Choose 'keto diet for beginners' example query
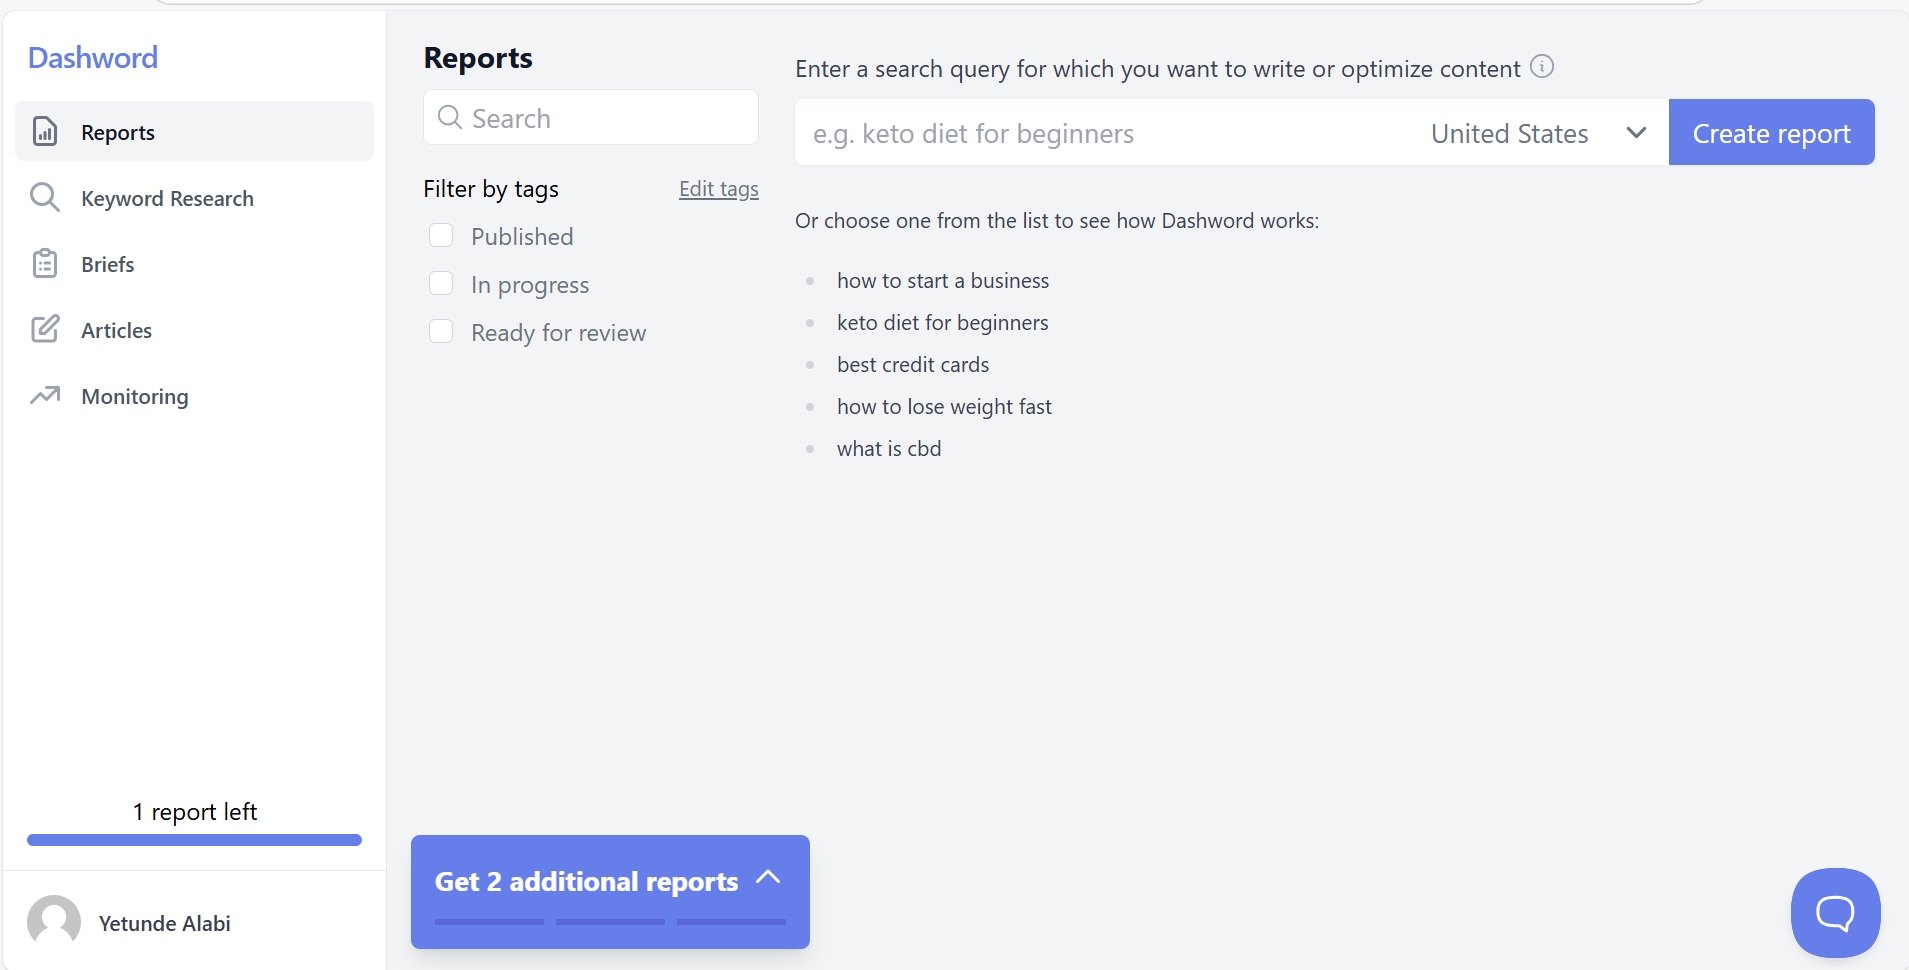The image size is (1909, 970). pos(943,323)
